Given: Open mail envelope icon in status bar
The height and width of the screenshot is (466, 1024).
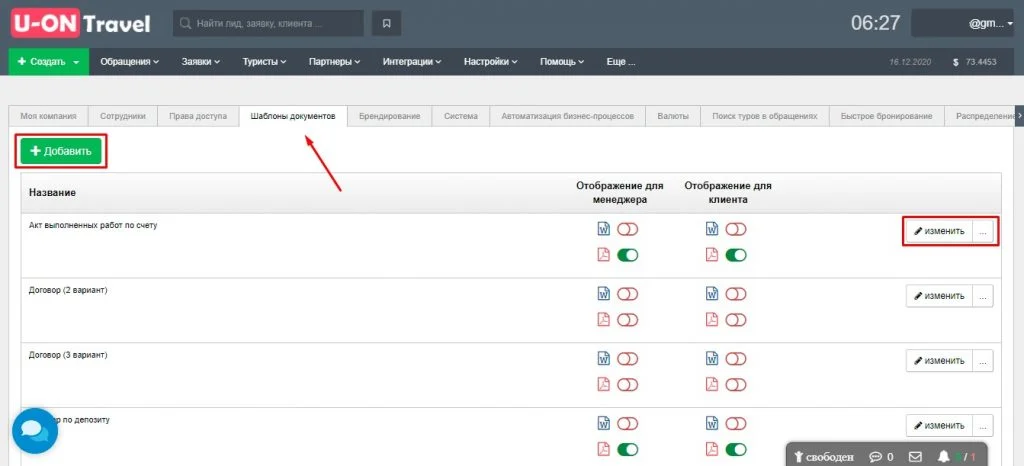Looking at the screenshot, I should pyautogui.click(x=916, y=457).
